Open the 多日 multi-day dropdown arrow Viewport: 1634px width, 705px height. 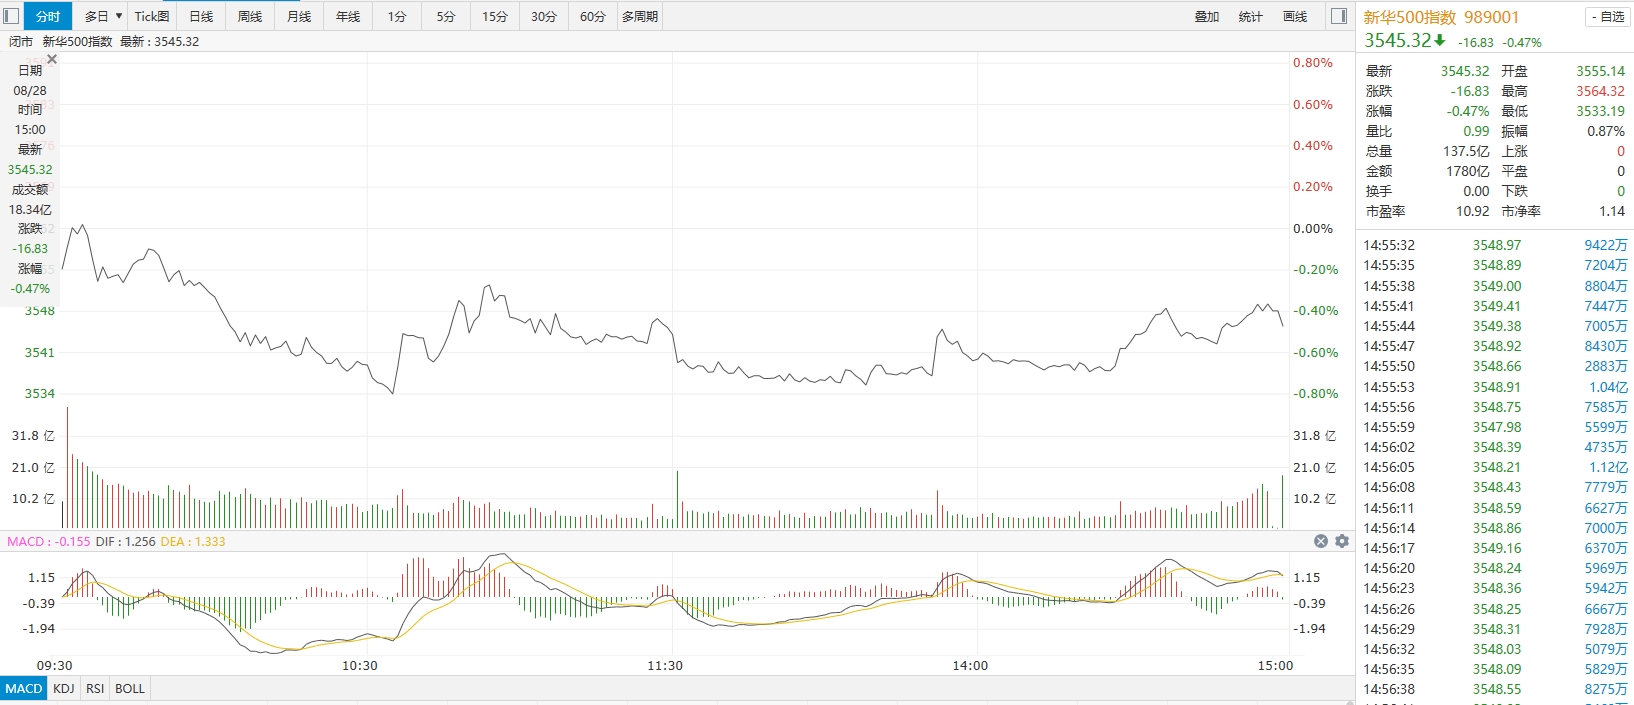(119, 16)
